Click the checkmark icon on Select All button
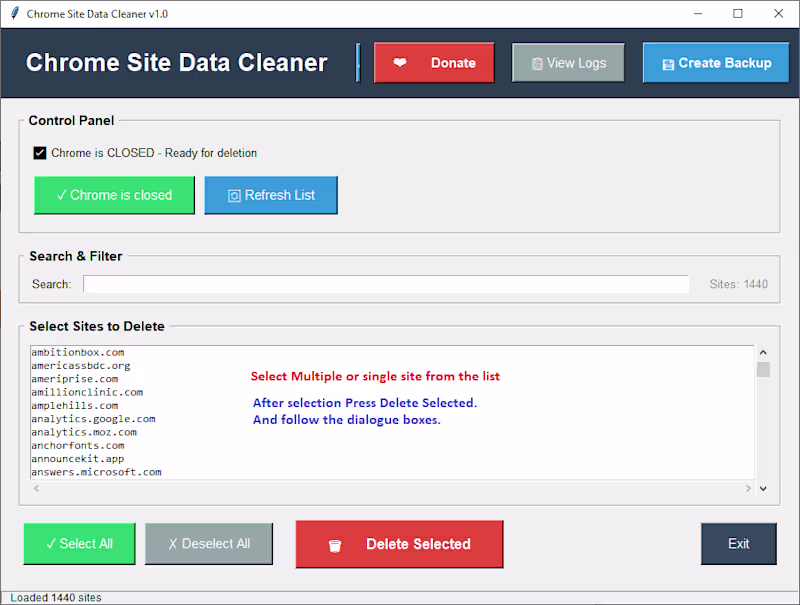The width and height of the screenshot is (800, 605). [53, 544]
